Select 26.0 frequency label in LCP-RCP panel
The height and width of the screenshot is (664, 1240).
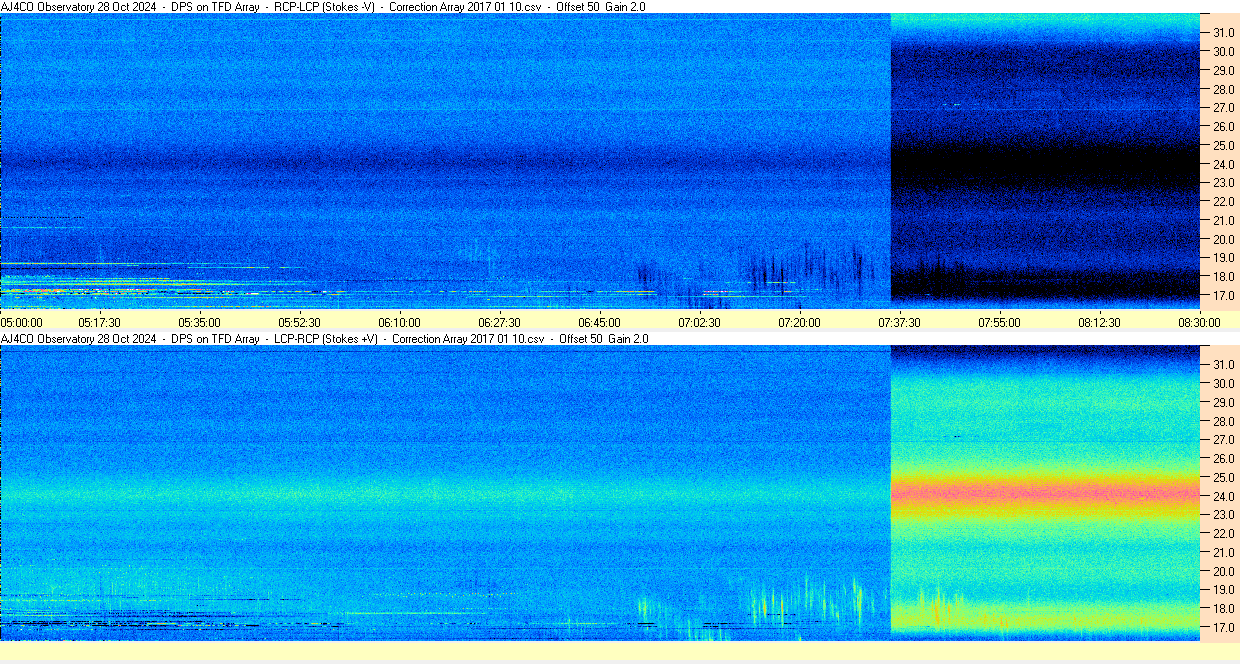point(1224,458)
